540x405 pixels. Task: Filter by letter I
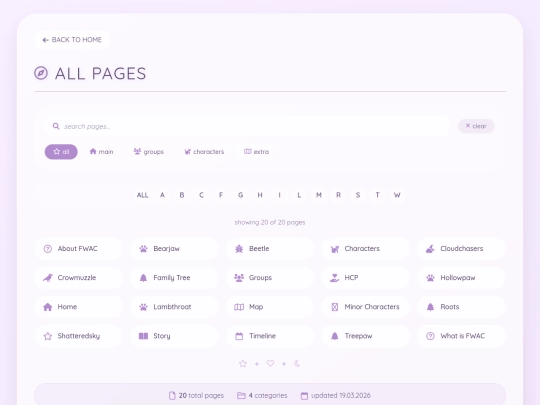pos(280,195)
